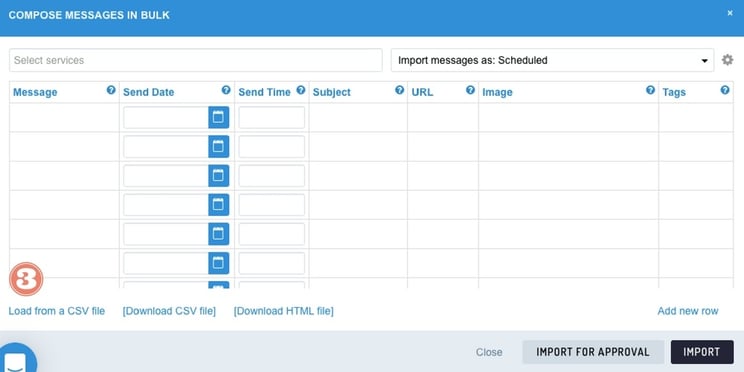The image size is (744, 372).
Task: Click the Message column header
Action: pos(35,93)
